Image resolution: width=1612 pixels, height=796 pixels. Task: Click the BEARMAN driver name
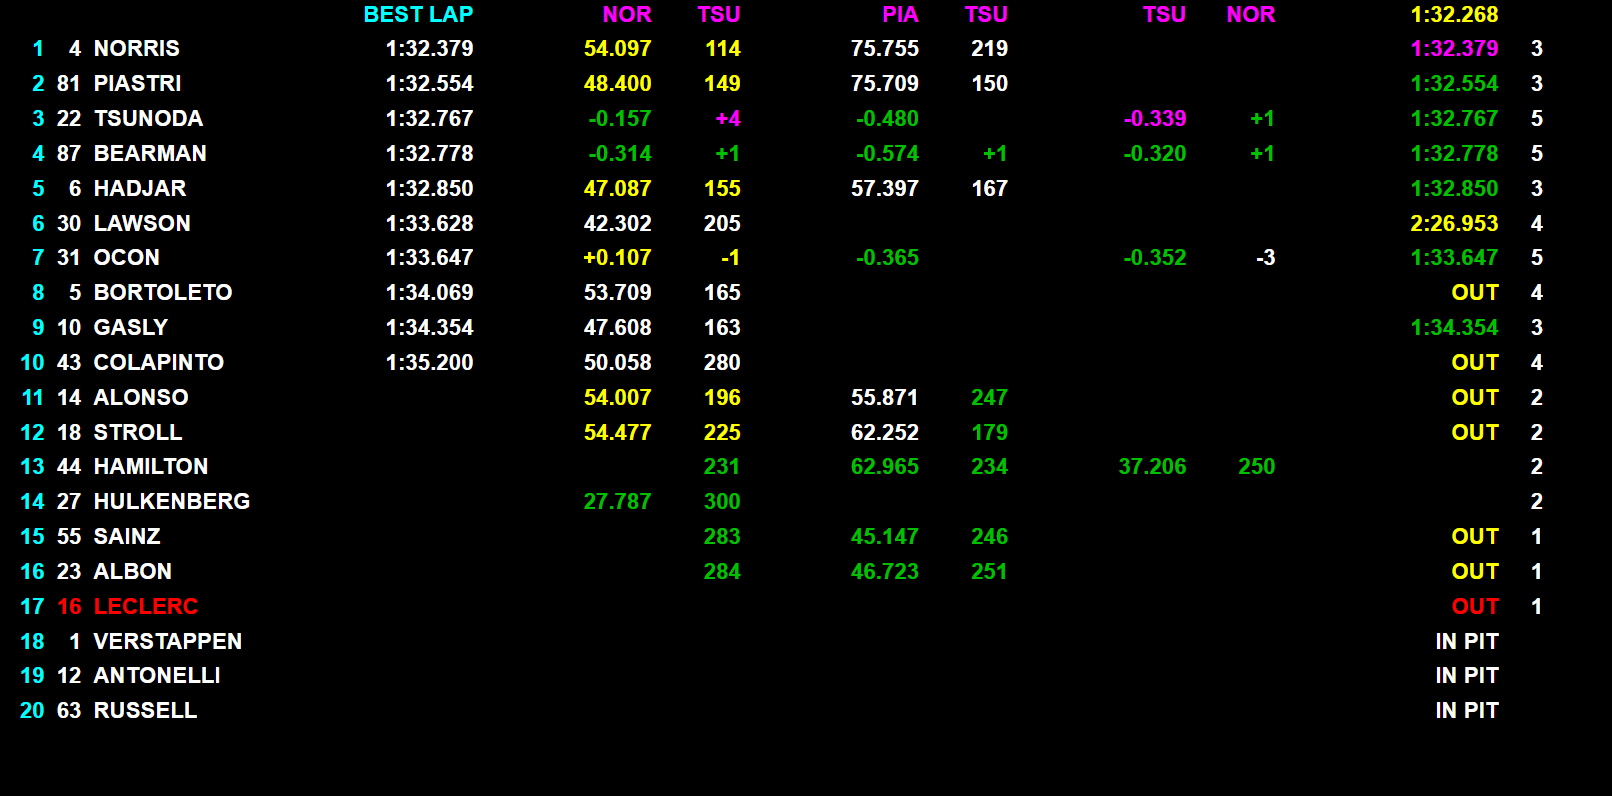click(150, 153)
